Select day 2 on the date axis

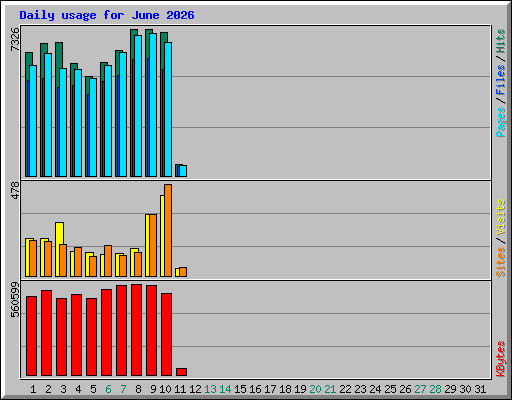(x=48, y=389)
